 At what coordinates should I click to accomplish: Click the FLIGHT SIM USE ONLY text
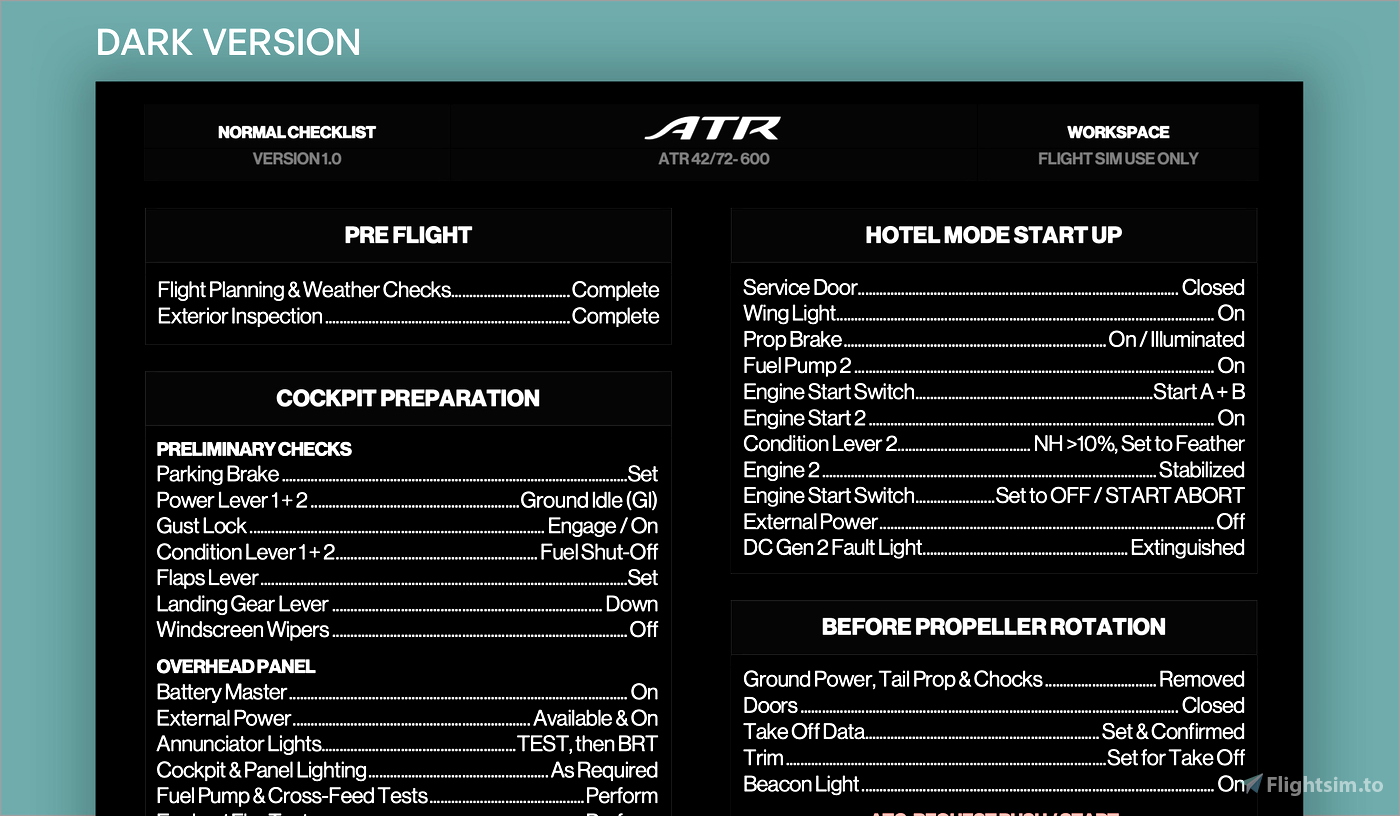coord(1117,158)
